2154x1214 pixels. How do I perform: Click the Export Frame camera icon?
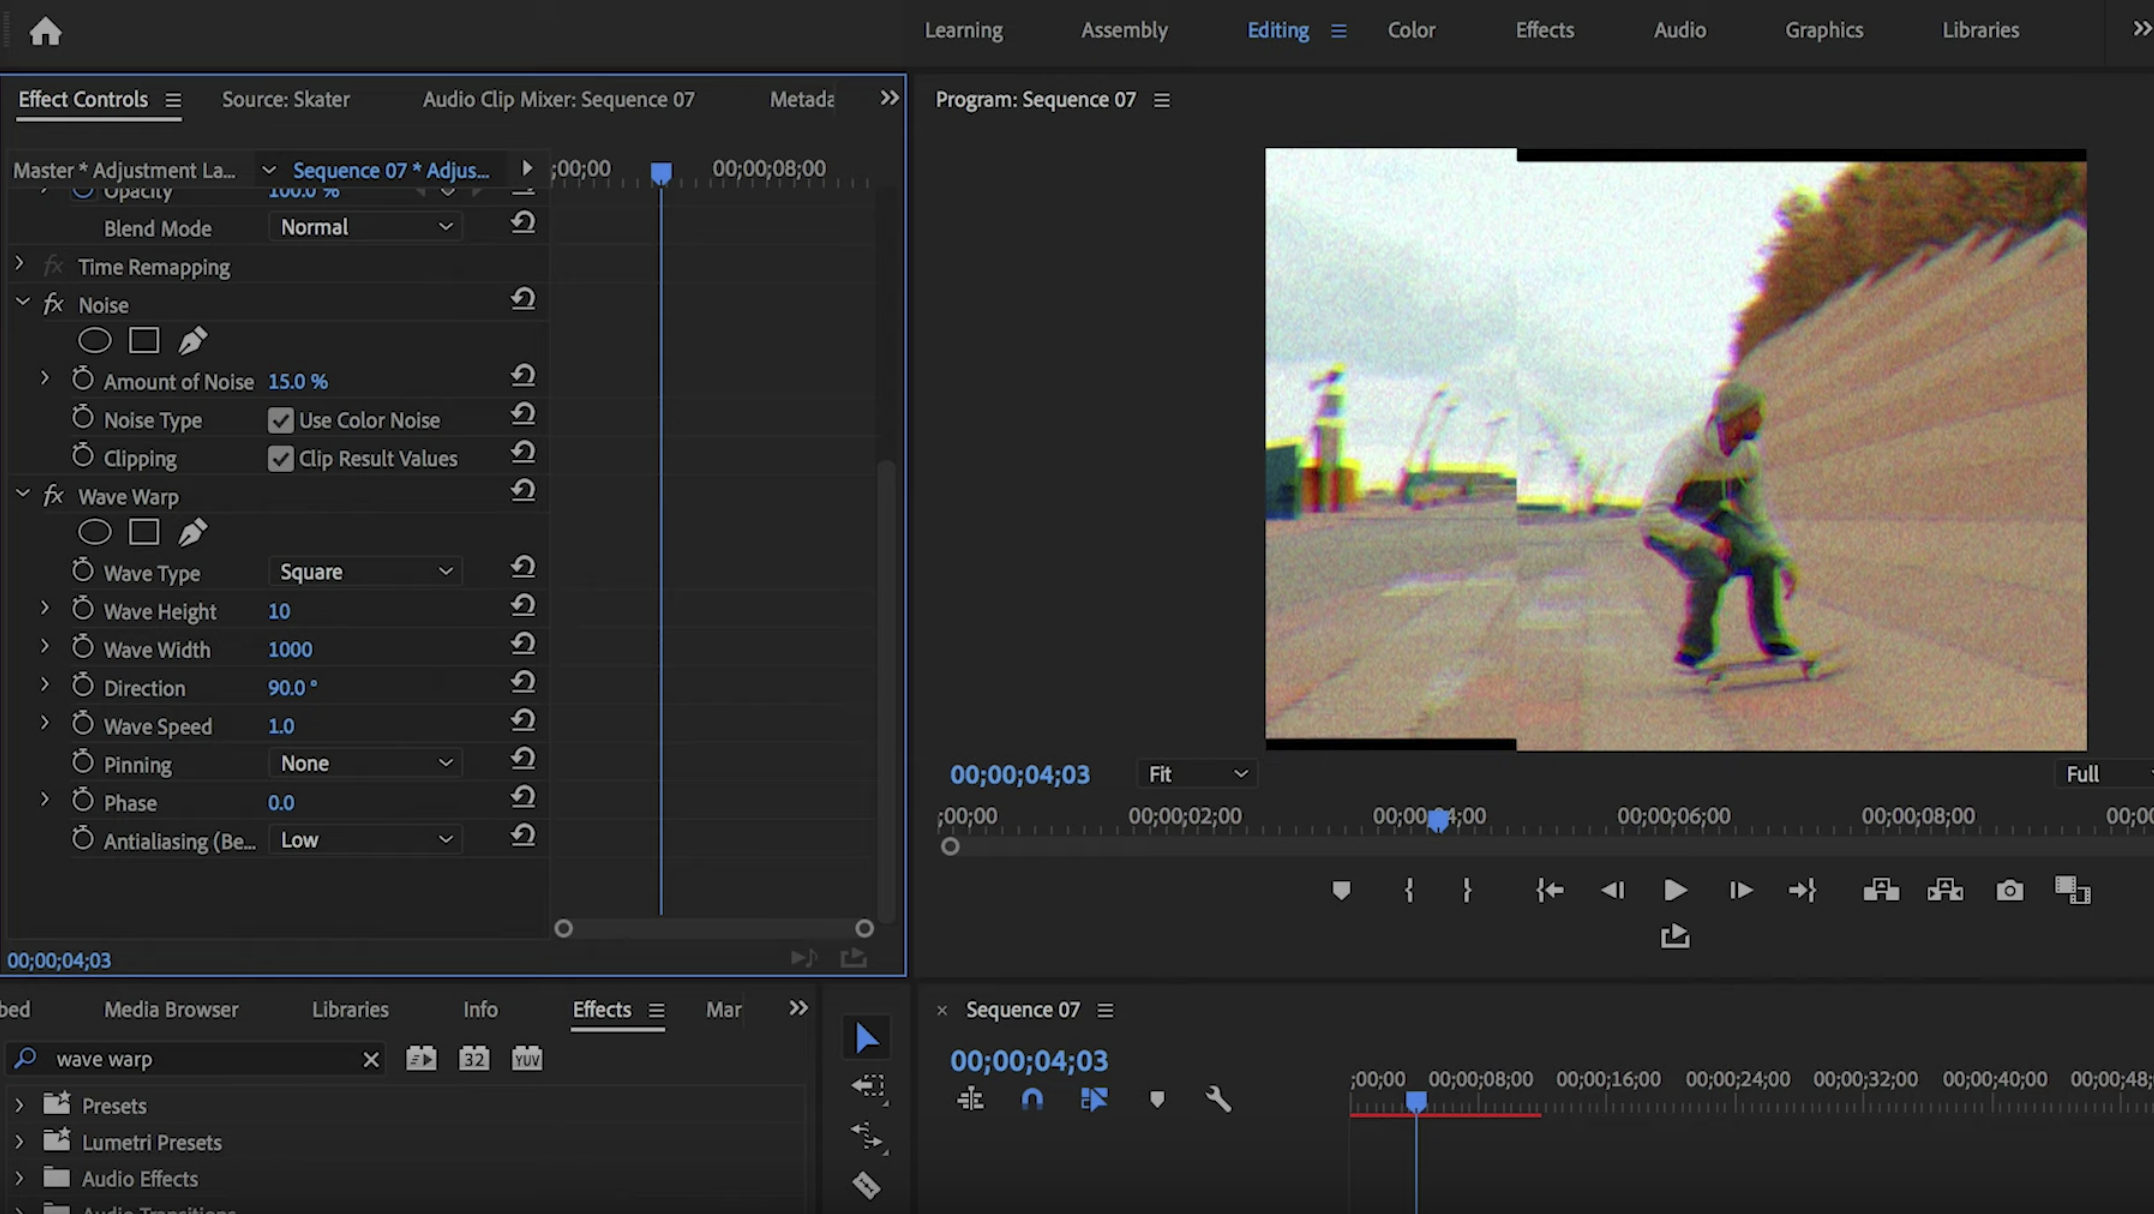[x=2009, y=890]
